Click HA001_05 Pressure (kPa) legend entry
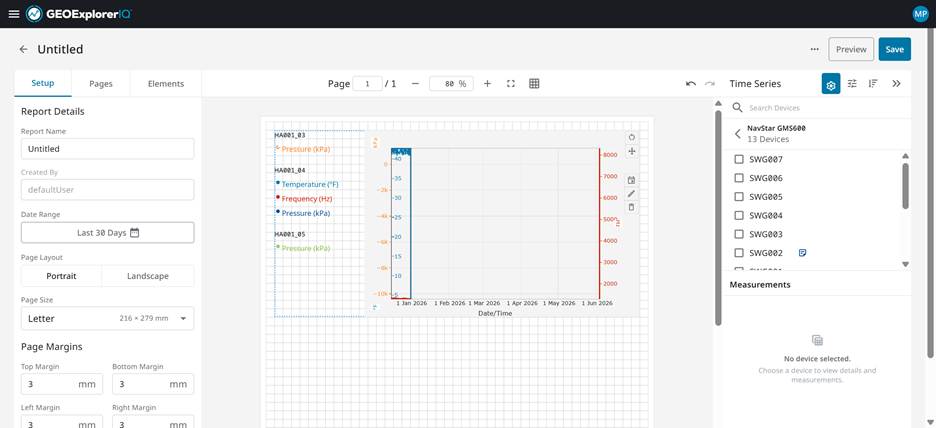936x428 pixels. point(306,248)
